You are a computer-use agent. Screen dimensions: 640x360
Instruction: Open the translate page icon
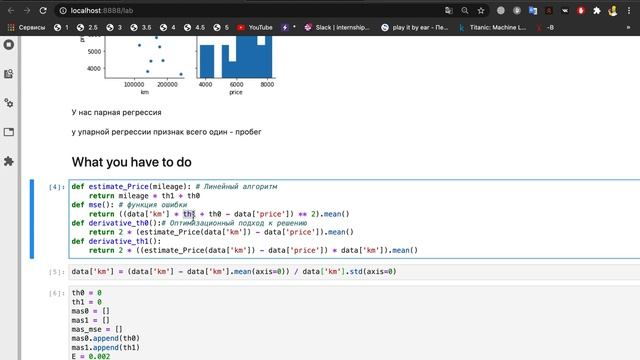(449, 11)
